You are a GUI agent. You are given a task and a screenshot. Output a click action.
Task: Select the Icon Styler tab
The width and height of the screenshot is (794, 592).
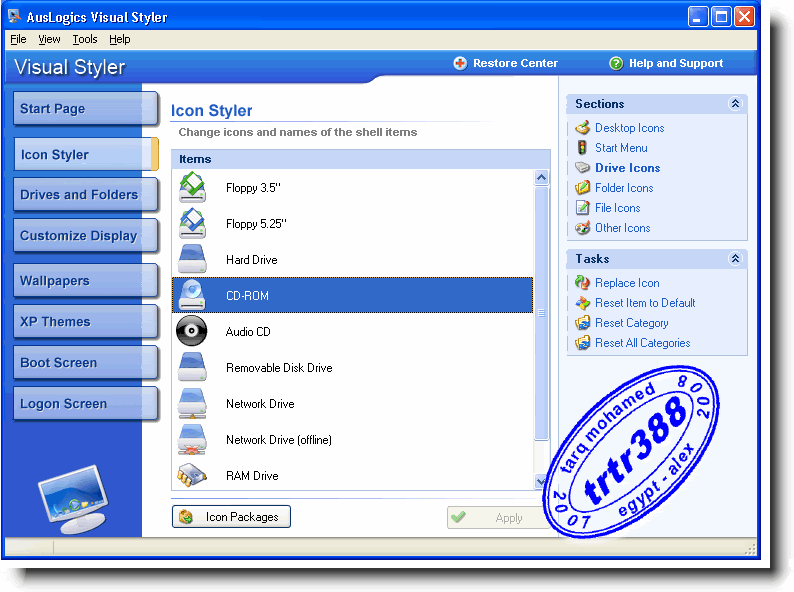[x=85, y=154]
